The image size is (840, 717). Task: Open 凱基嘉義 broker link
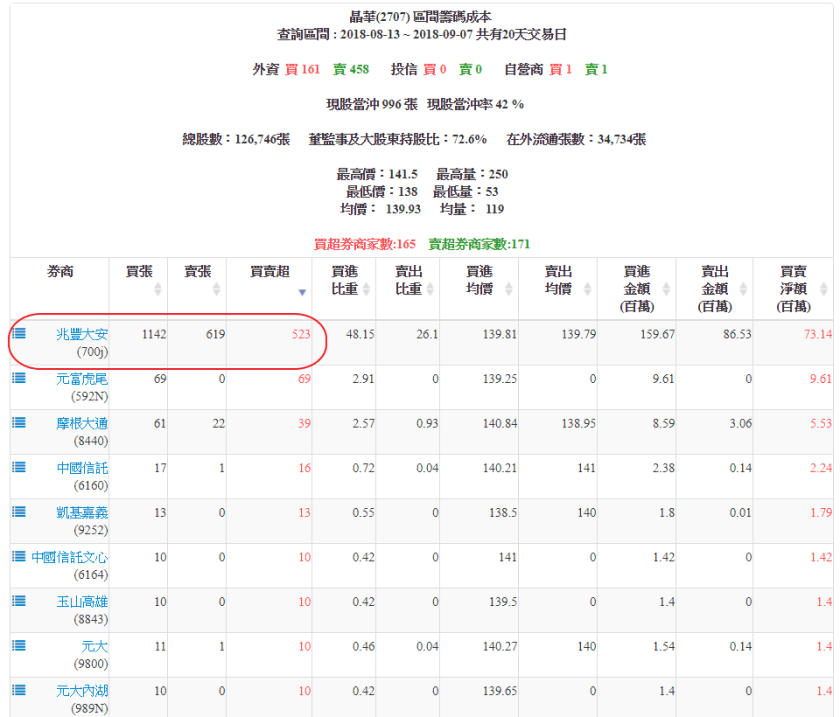coord(81,512)
